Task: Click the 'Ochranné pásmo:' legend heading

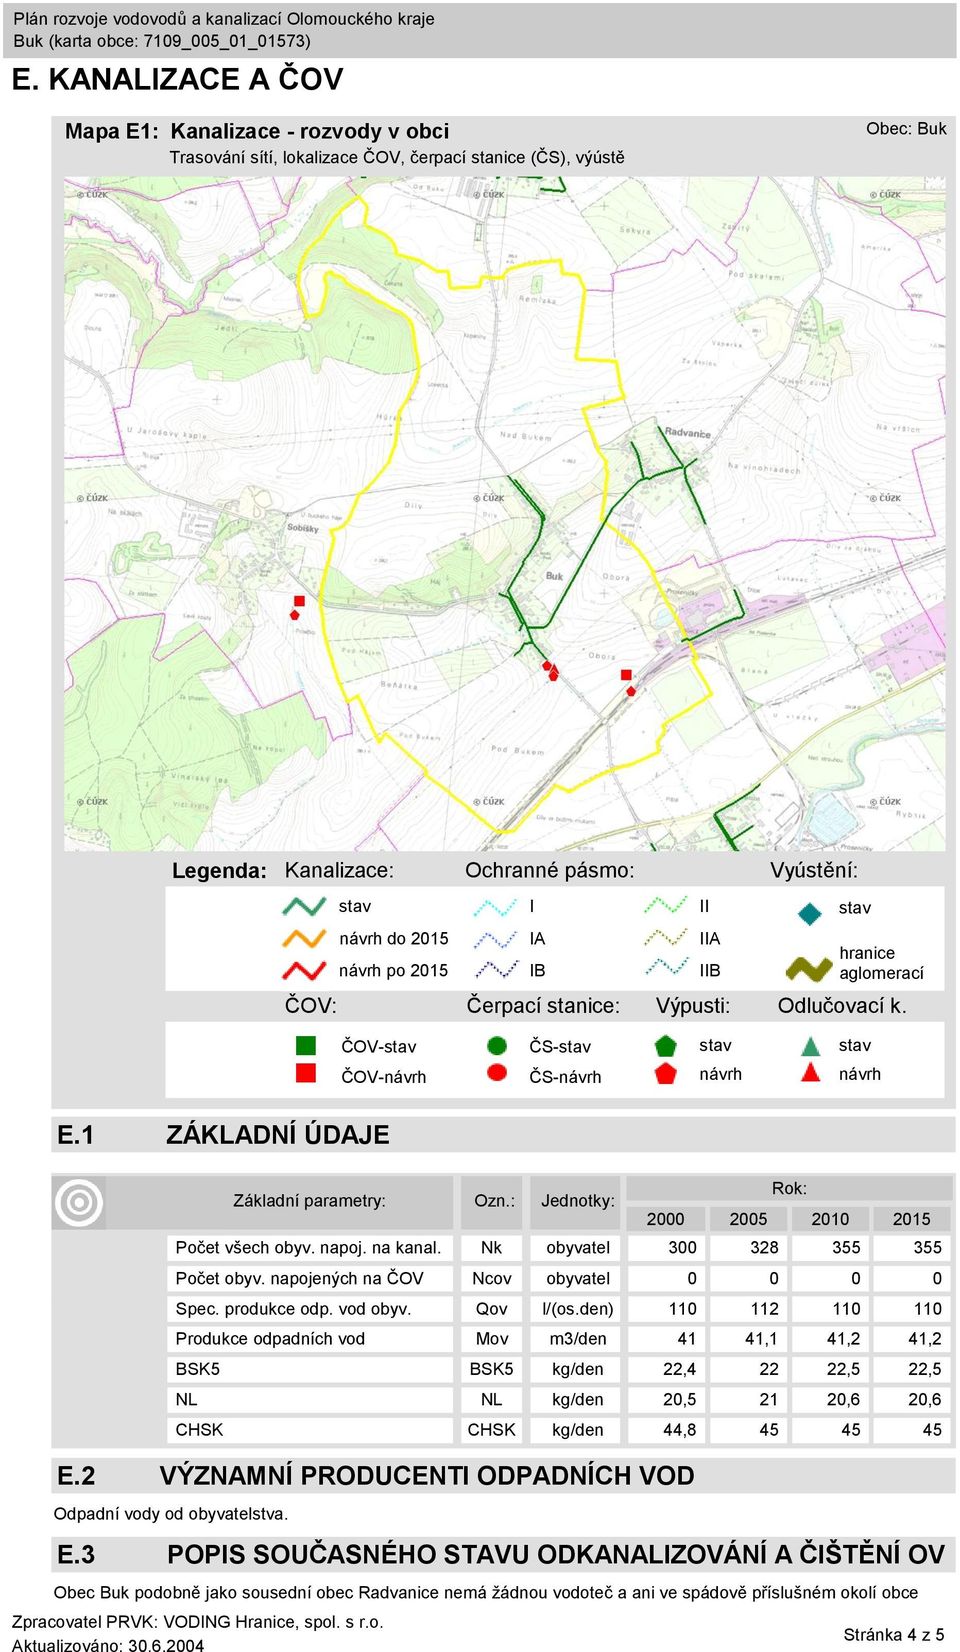Action: click(x=549, y=870)
